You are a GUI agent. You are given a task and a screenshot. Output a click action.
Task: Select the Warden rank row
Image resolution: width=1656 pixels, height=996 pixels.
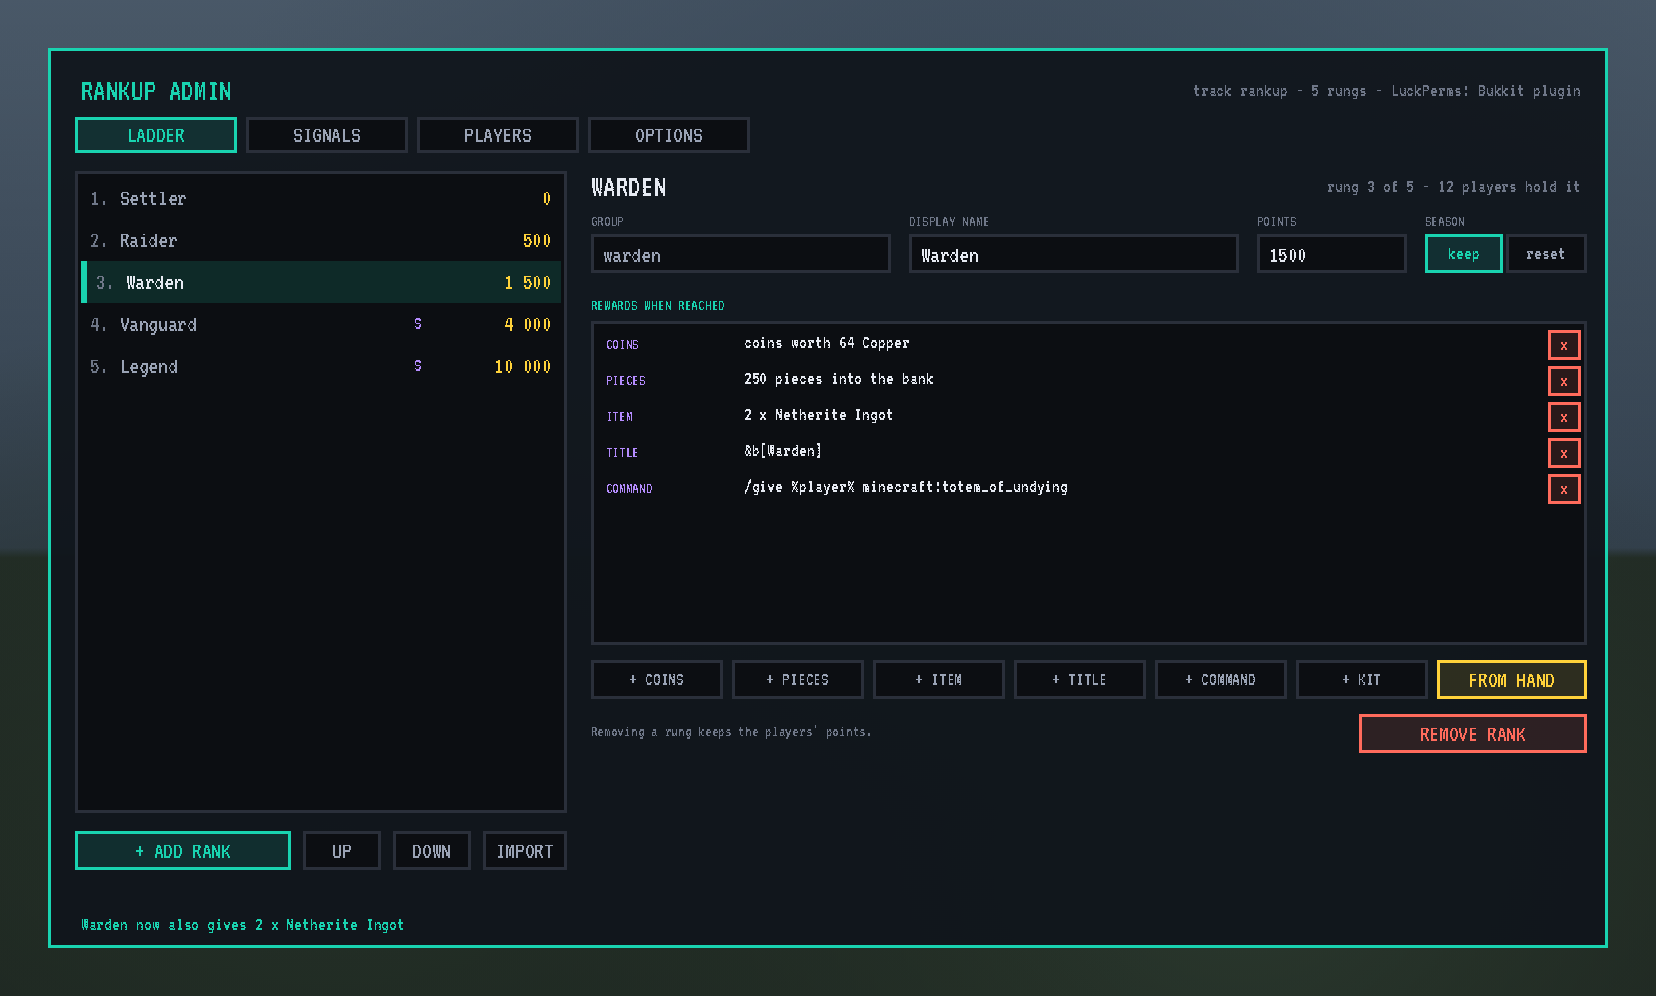coord(321,283)
